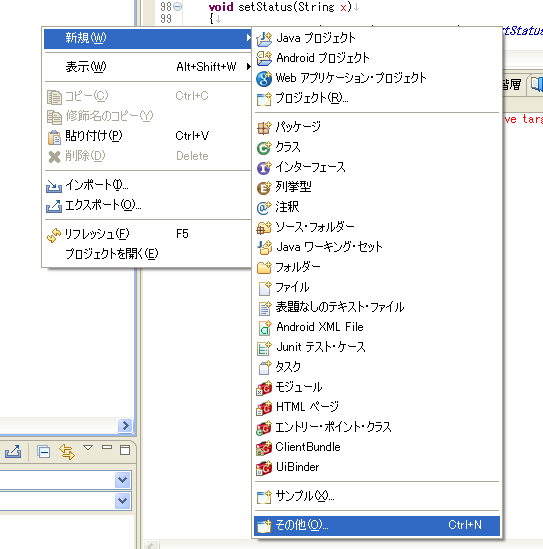Minimize the left panel view

tap(107, 447)
